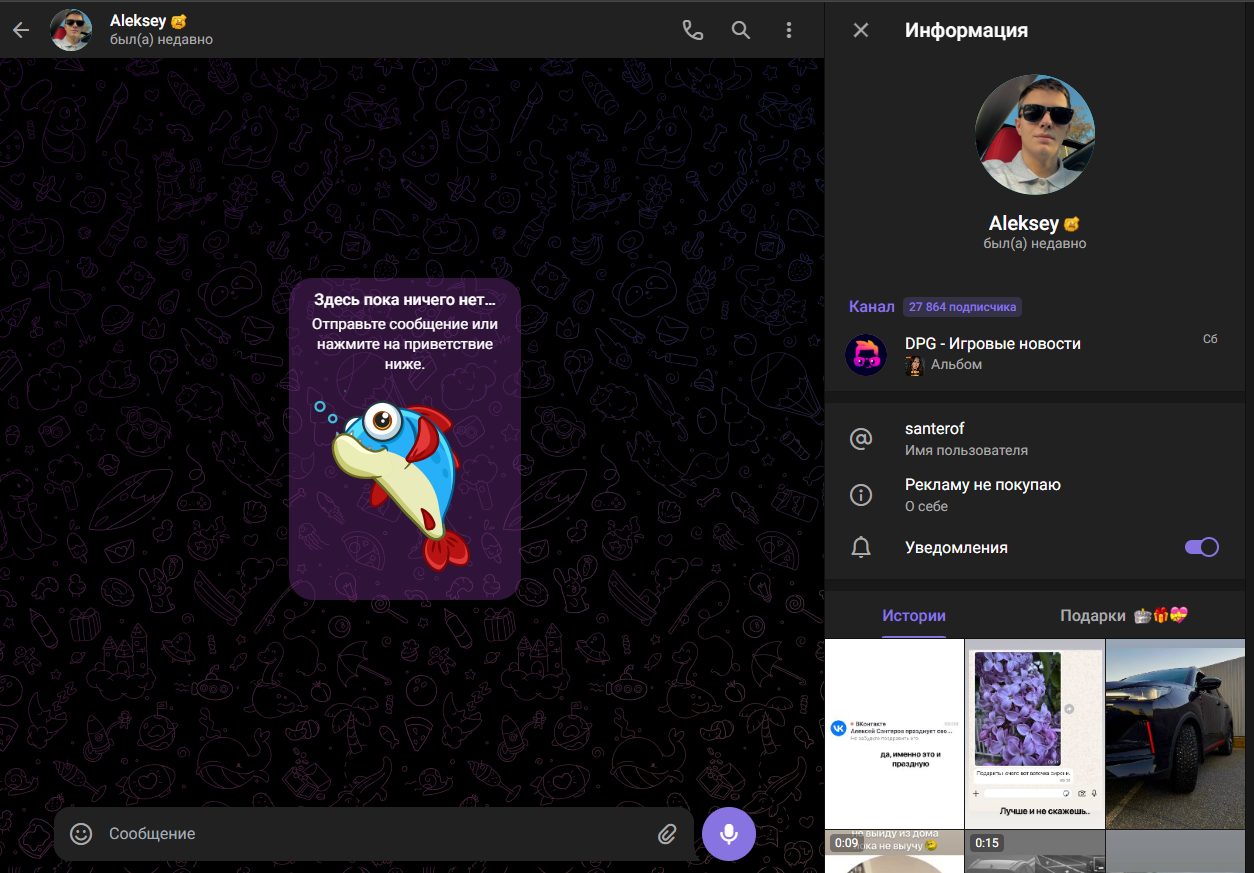Toggle the Уведомления switch
Screen dimensions: 1254x873
(1201, 547)
